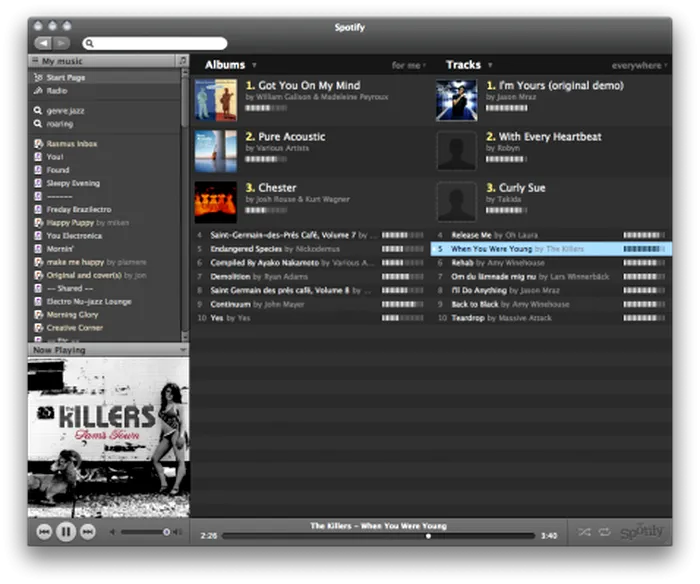Image resolution: width=700 pixels, height=584 pixels.
Task: Open the Original and cover(s) playlist
Action: (x=104, y=275)
